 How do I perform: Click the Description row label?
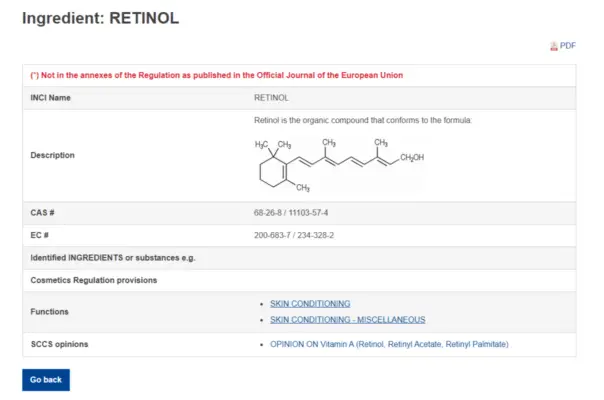53,155
